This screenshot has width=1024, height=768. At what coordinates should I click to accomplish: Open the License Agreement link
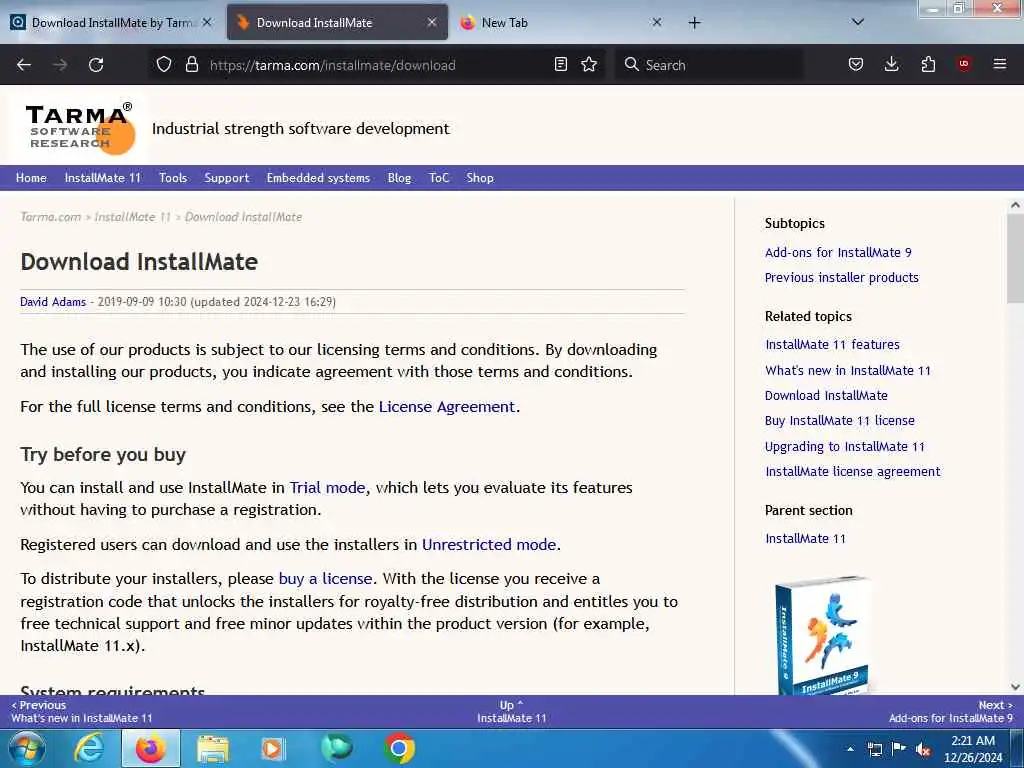pyautogui.click(x=447, y=407)
